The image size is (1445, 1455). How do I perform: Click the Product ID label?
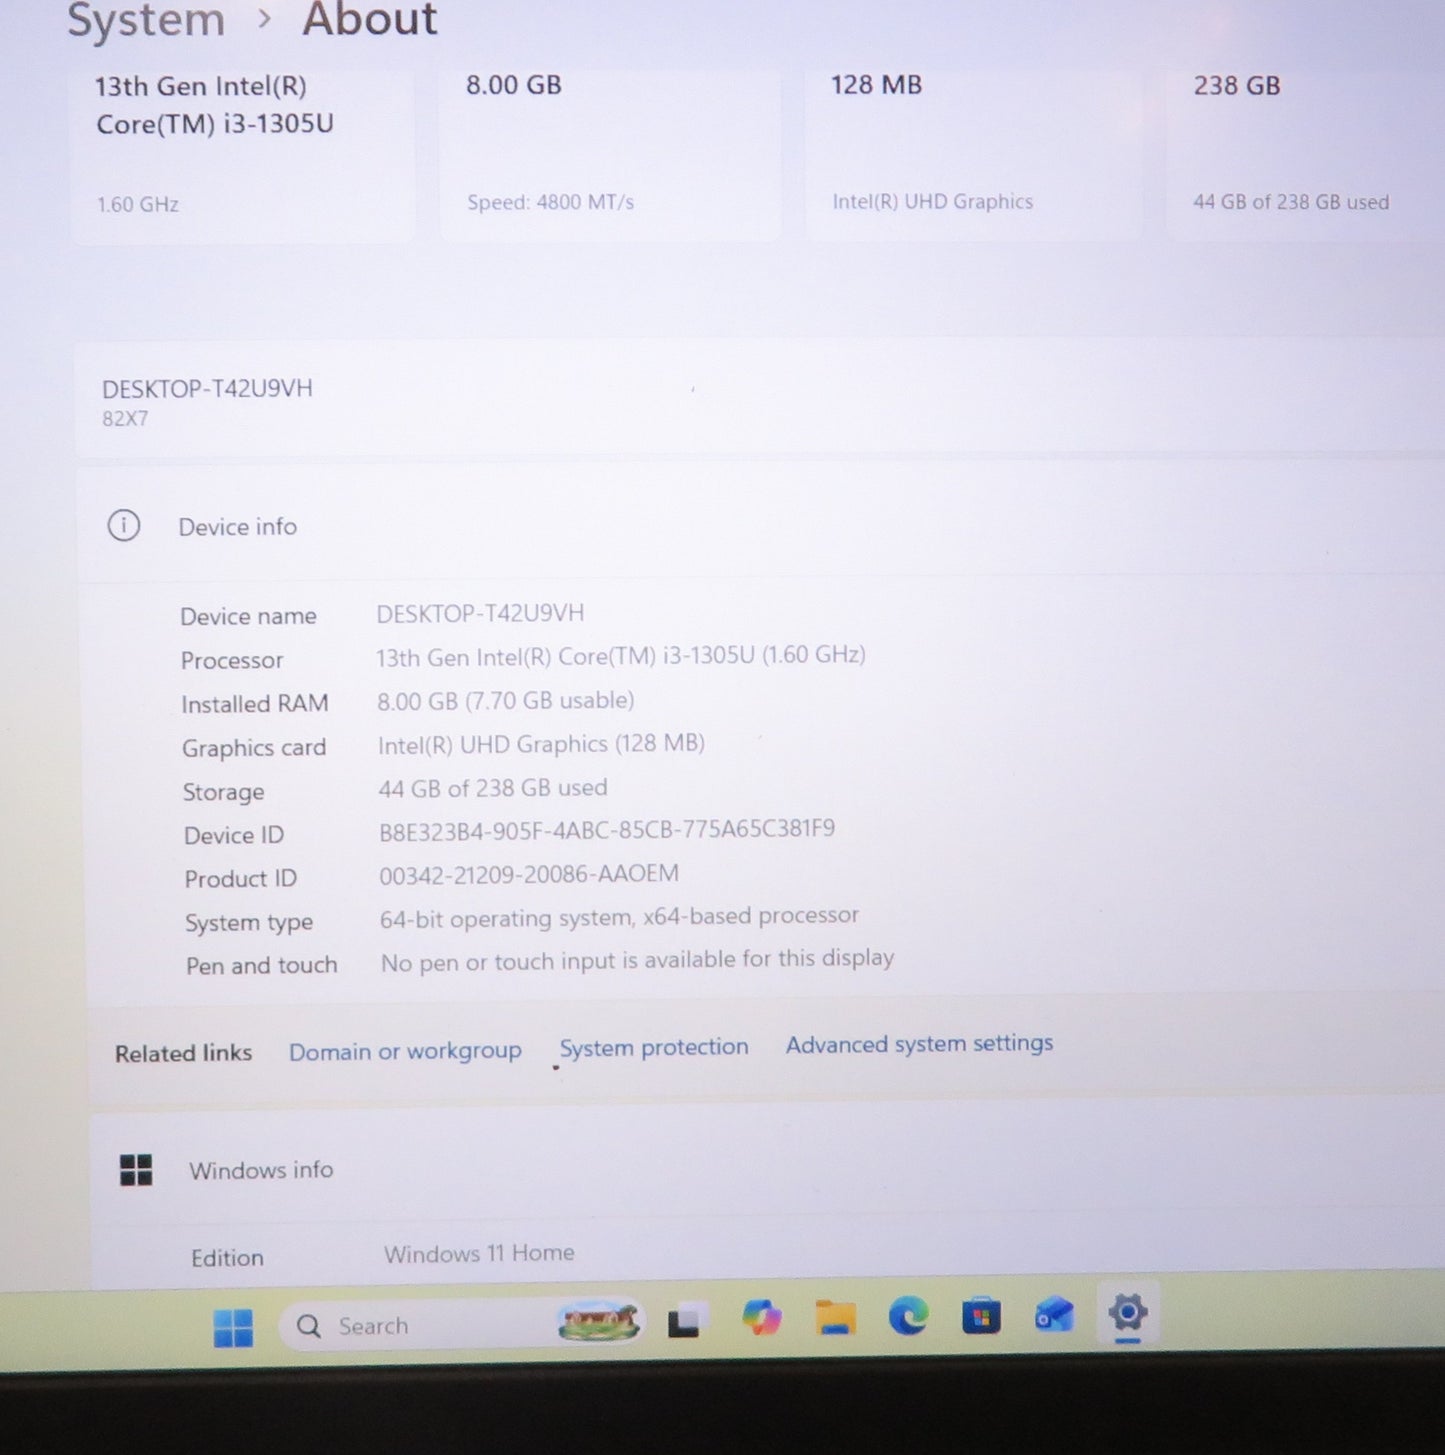tap(241, 879)
